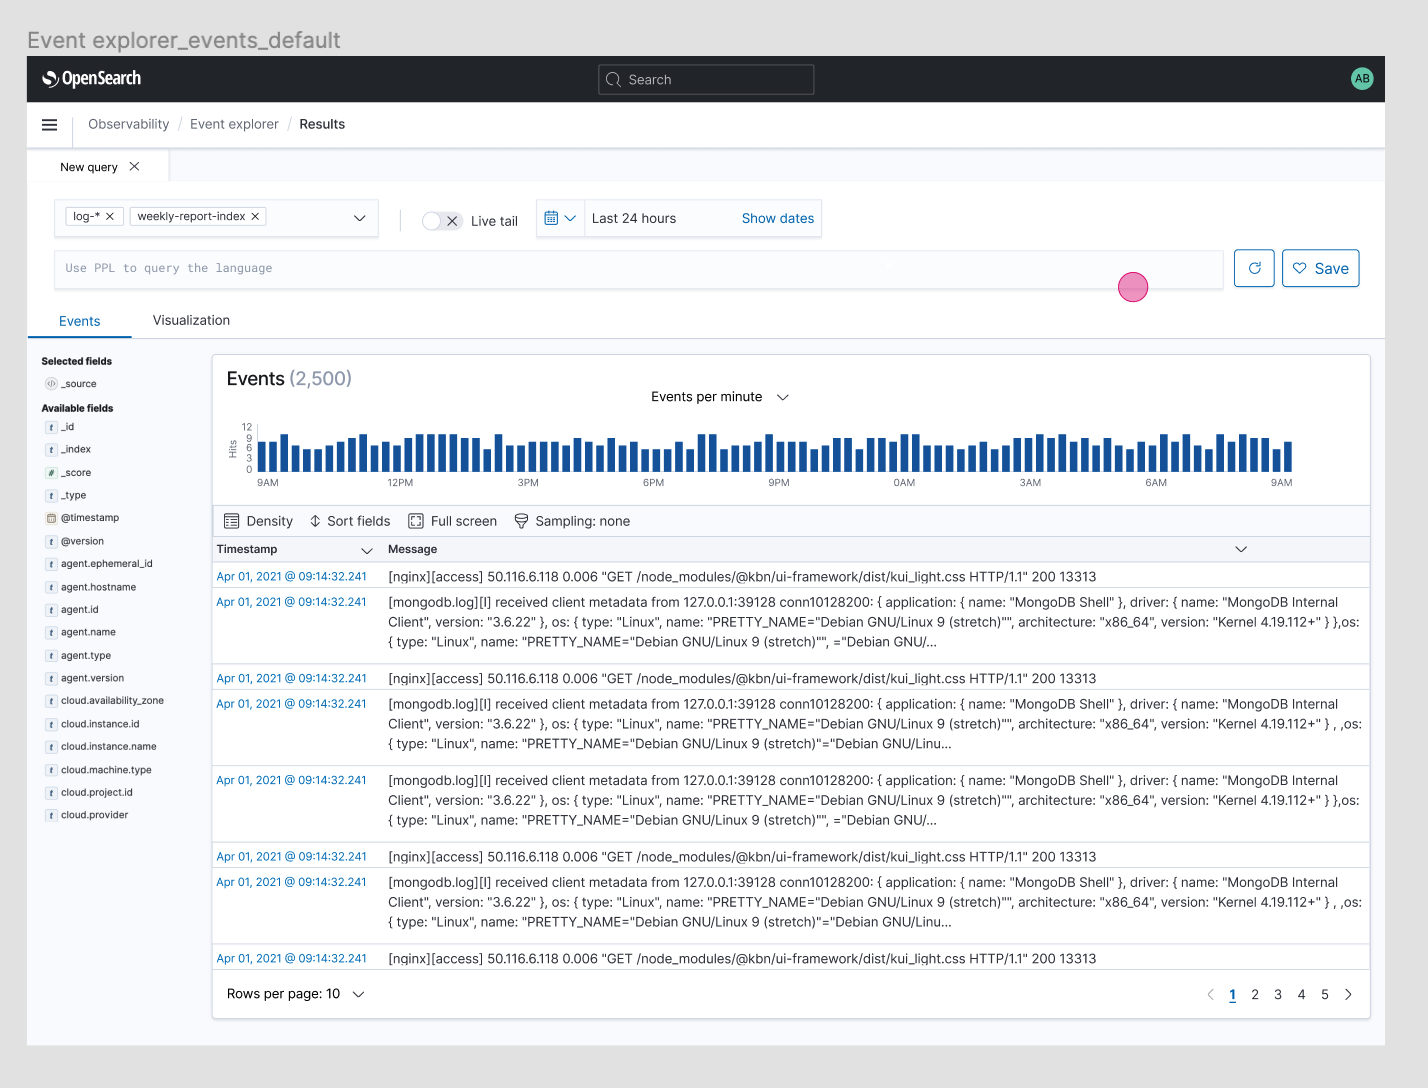Viewport: 1428px width, 1088px height.
Task: Toggle the Live tail switch
Action: point(441,221)
